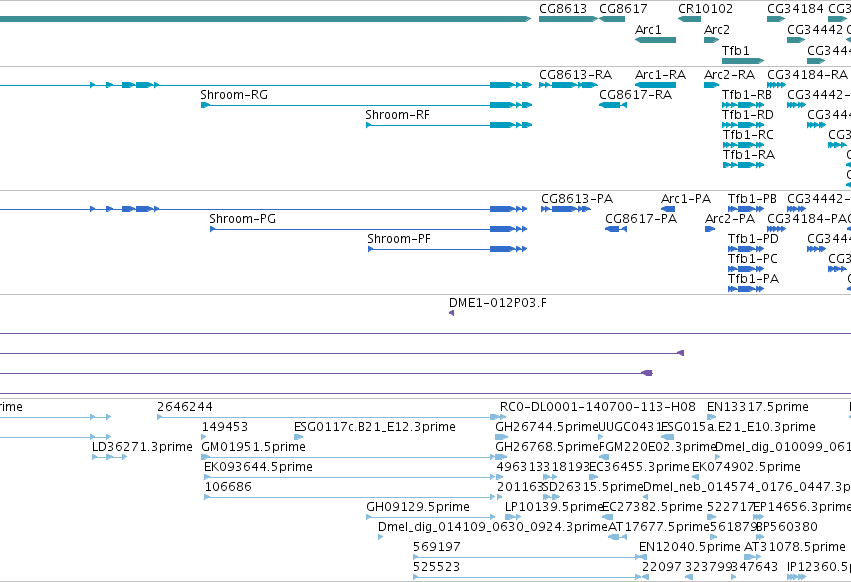Select the EK093644.5prime EST label
This screenshot has width=851, height=582.
click(258, 467)
